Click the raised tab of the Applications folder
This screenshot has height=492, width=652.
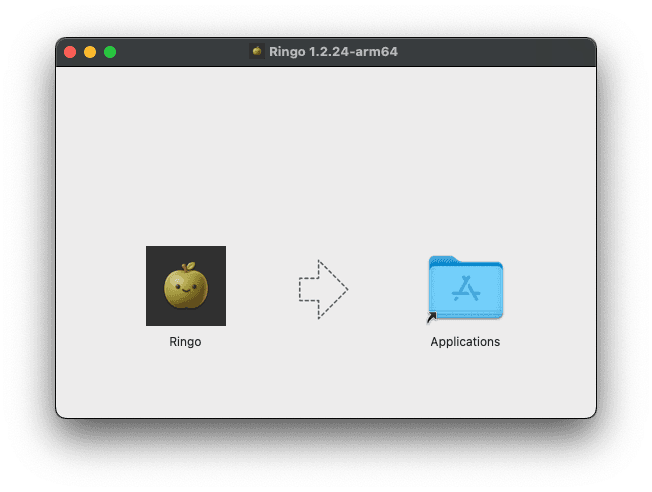click(x=443, y=260)
